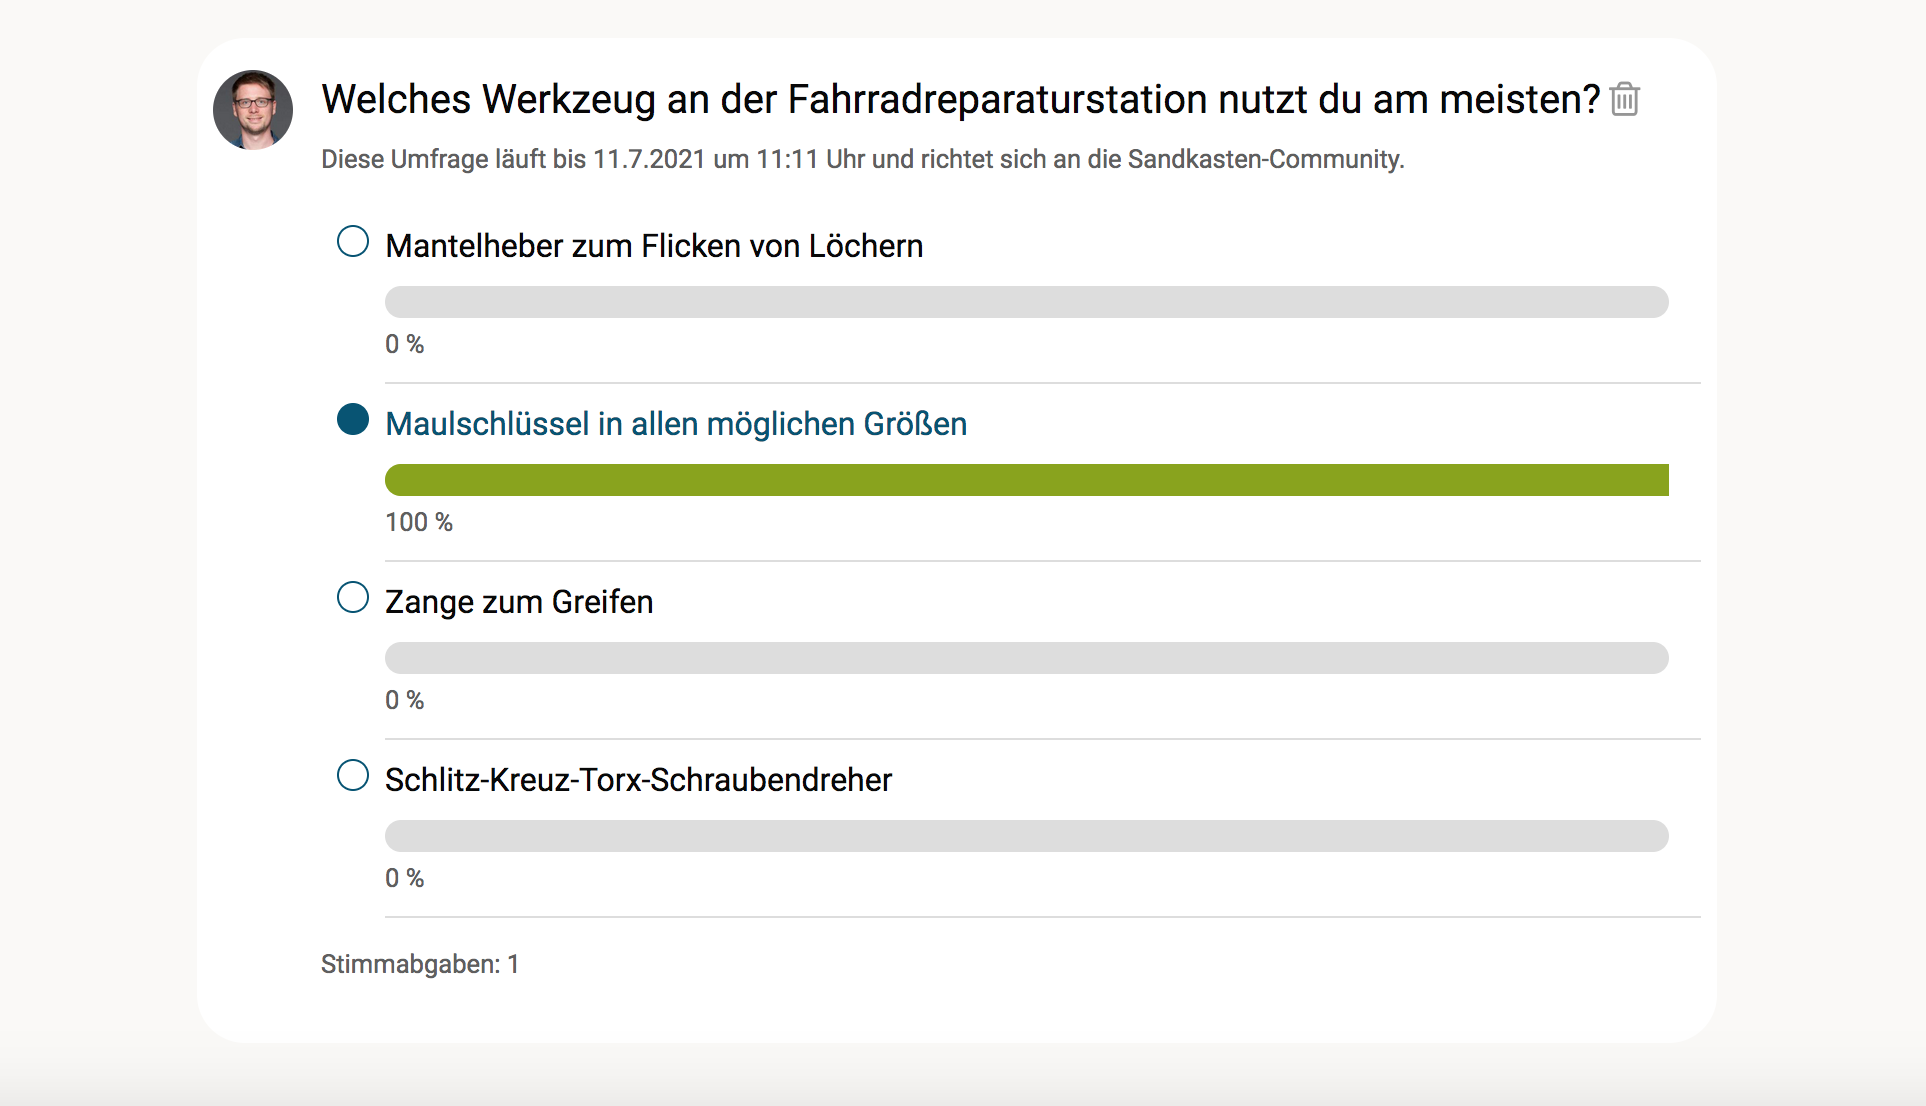This screenshot has height=1106, width=1926.
Task: Click the poll deadline info text
Action: 862,159
